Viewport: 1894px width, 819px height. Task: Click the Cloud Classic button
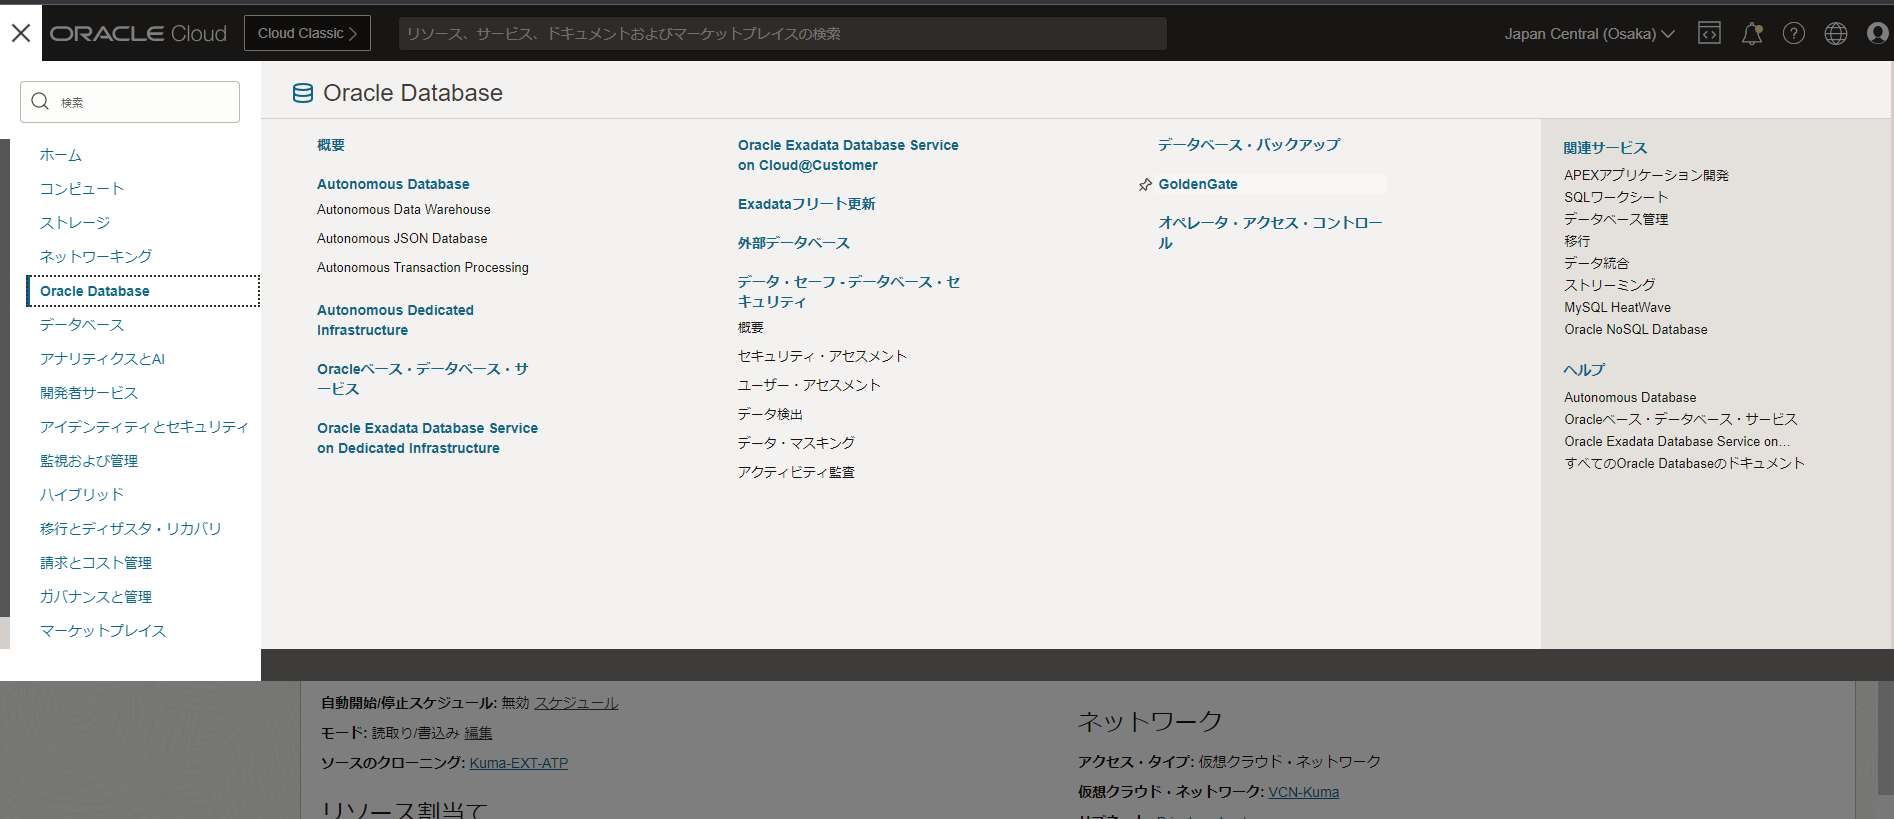[x=307, y=33]
